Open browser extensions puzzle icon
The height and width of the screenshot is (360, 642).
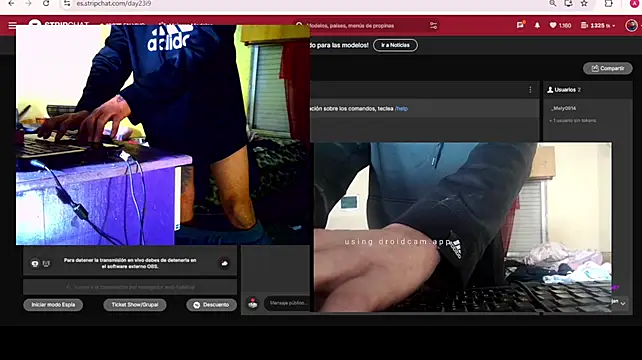click(608, 4)
